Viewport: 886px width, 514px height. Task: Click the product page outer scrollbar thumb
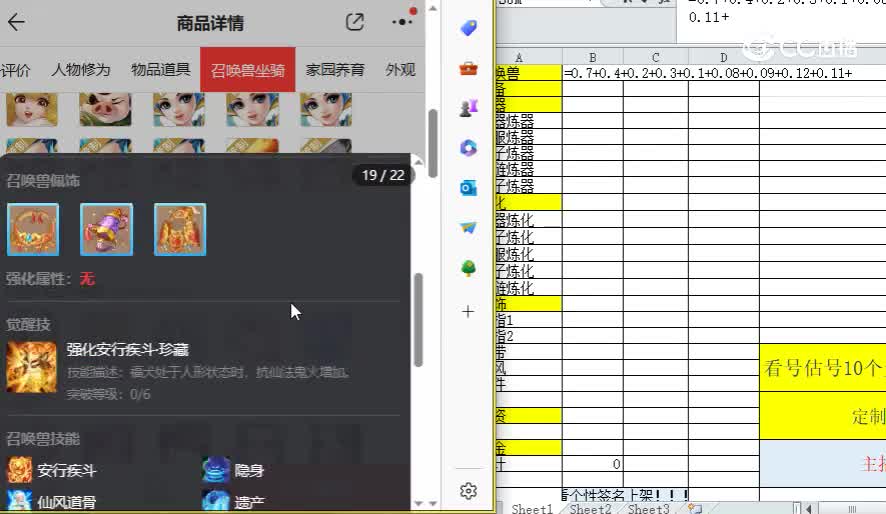click(433, 143)
